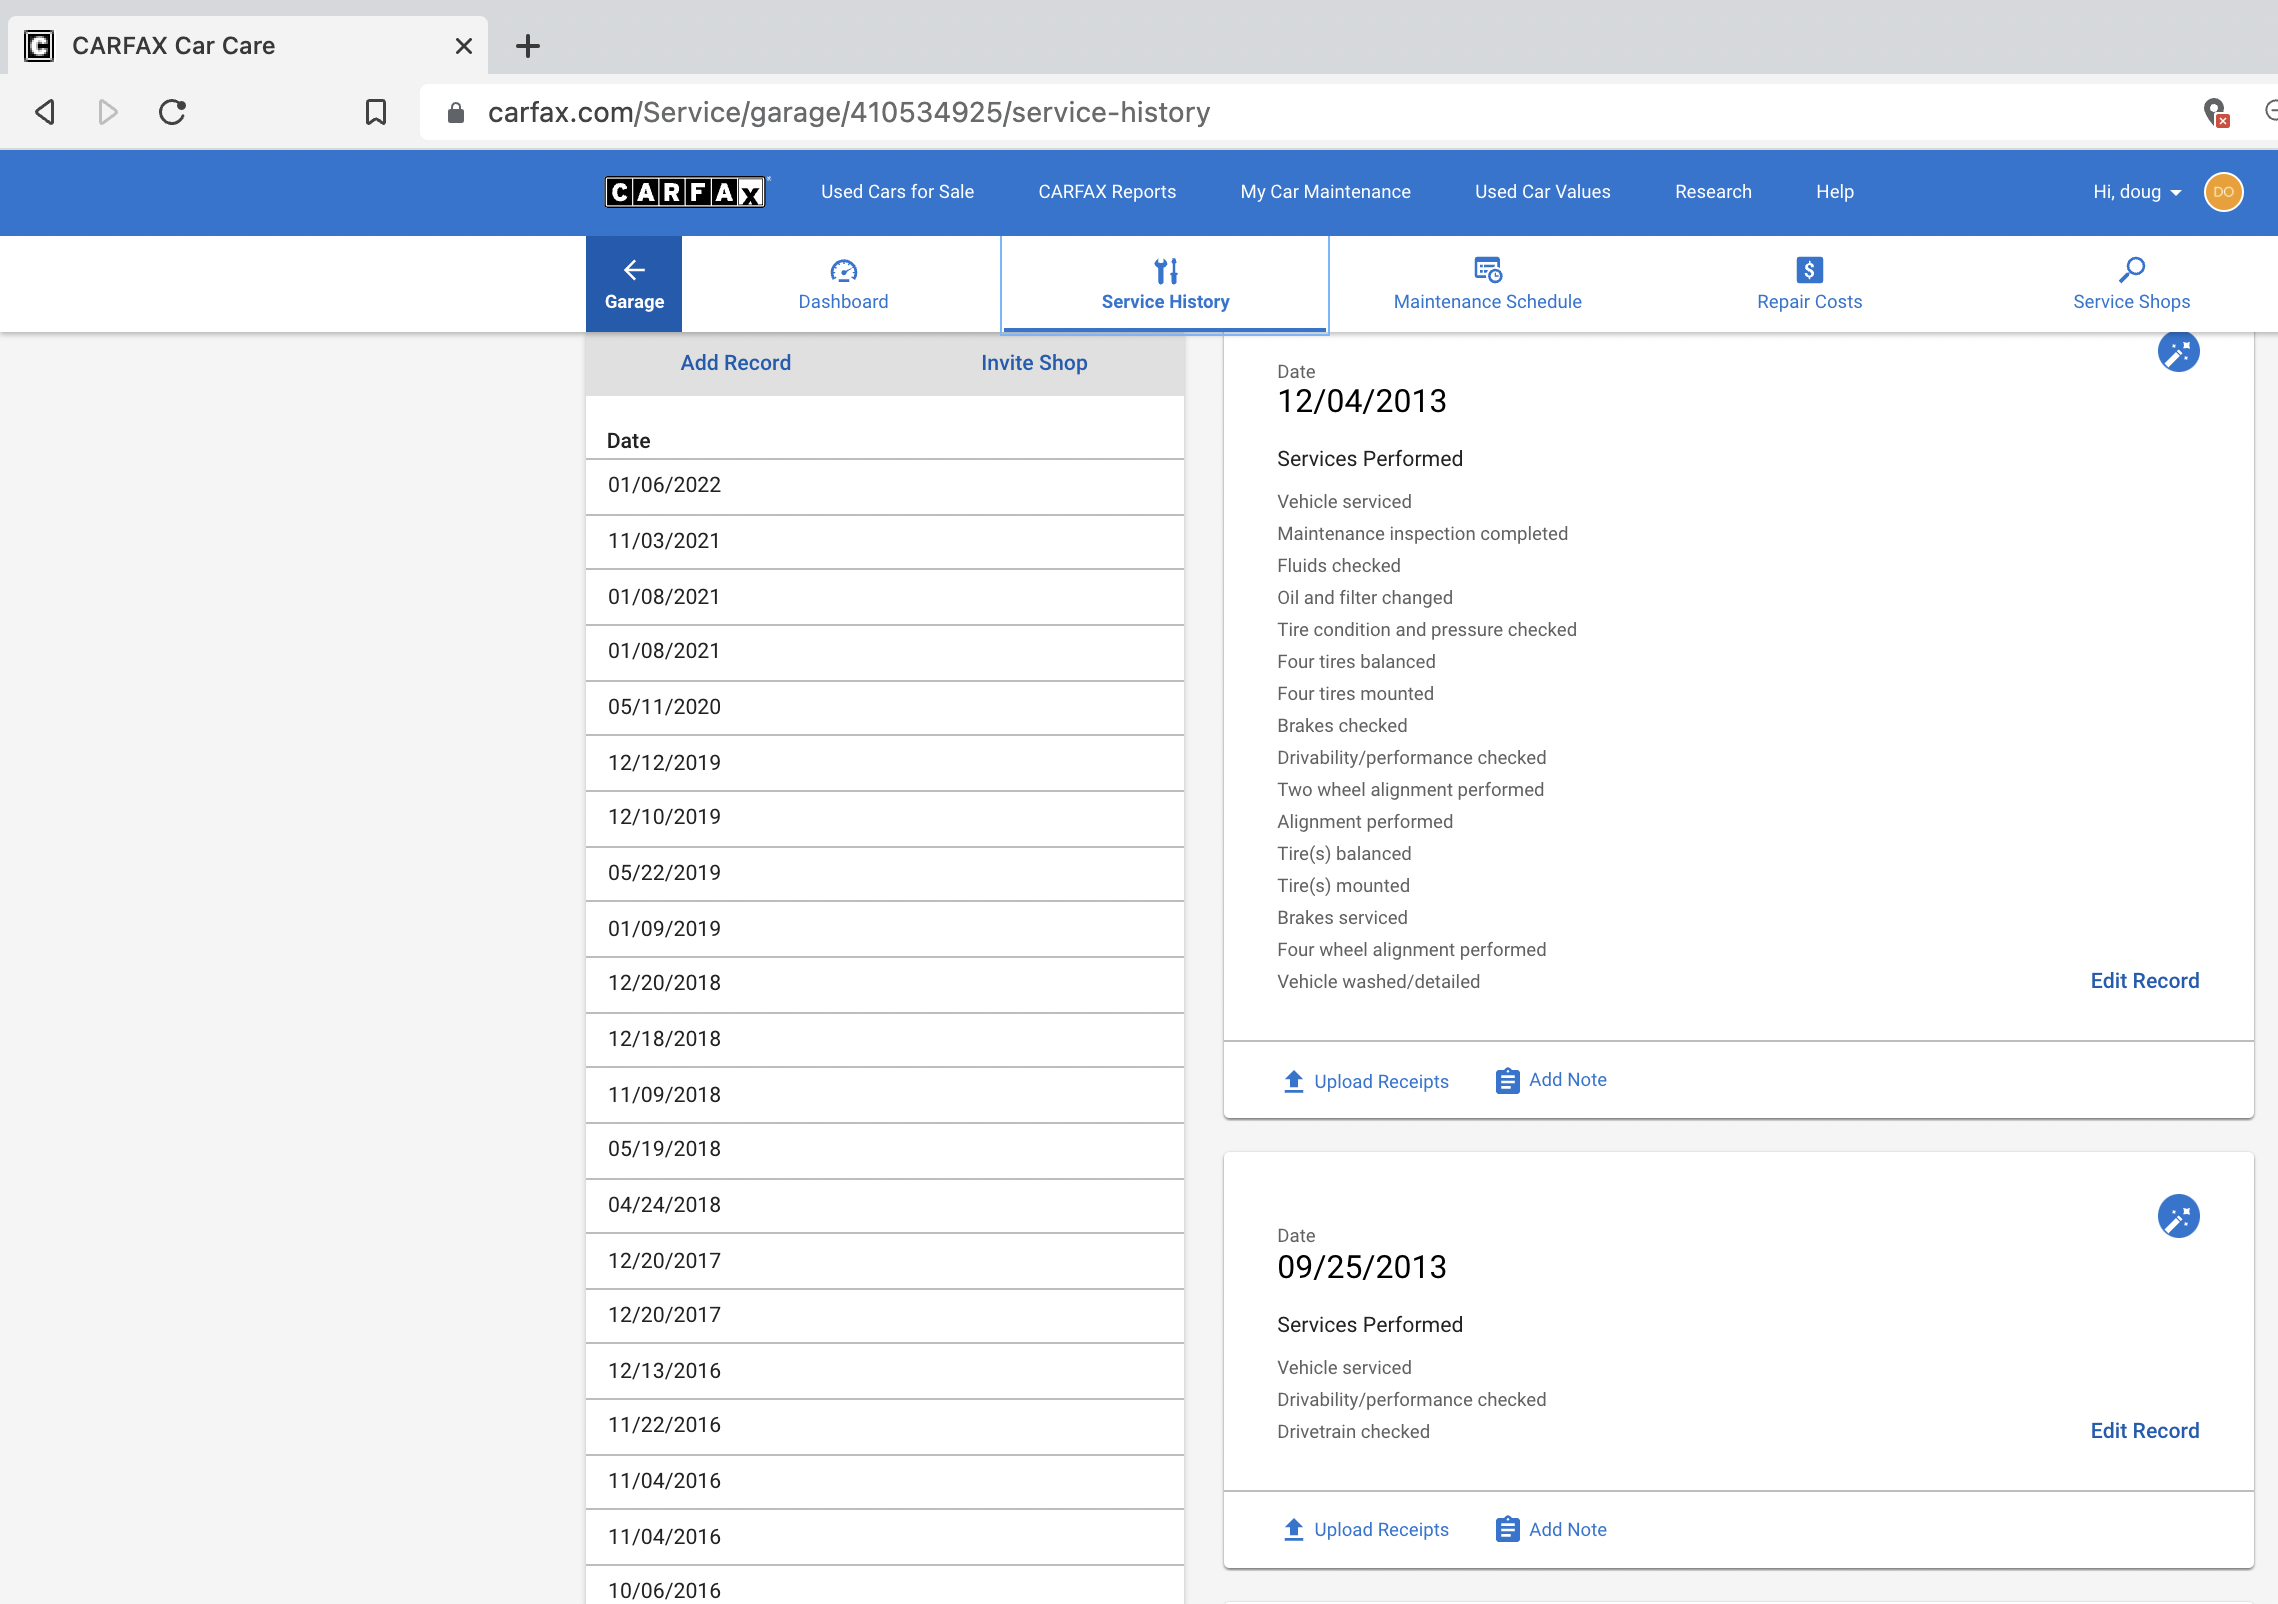Viewport: 2278px width, 1604px height.
Task: Select the 11/03/2021 service date row
Action: click(x=885, y=542)
